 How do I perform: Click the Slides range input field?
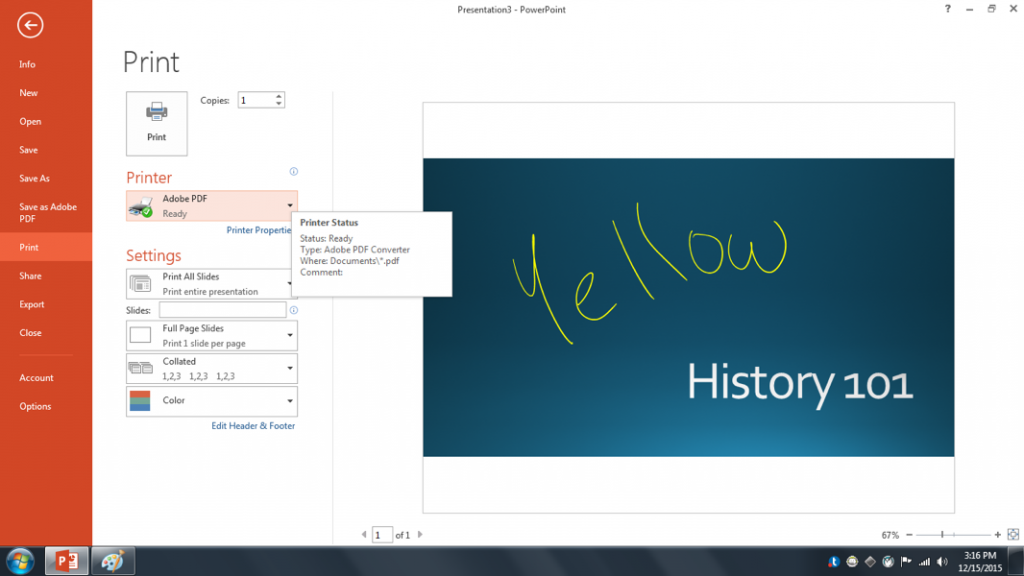223,310
